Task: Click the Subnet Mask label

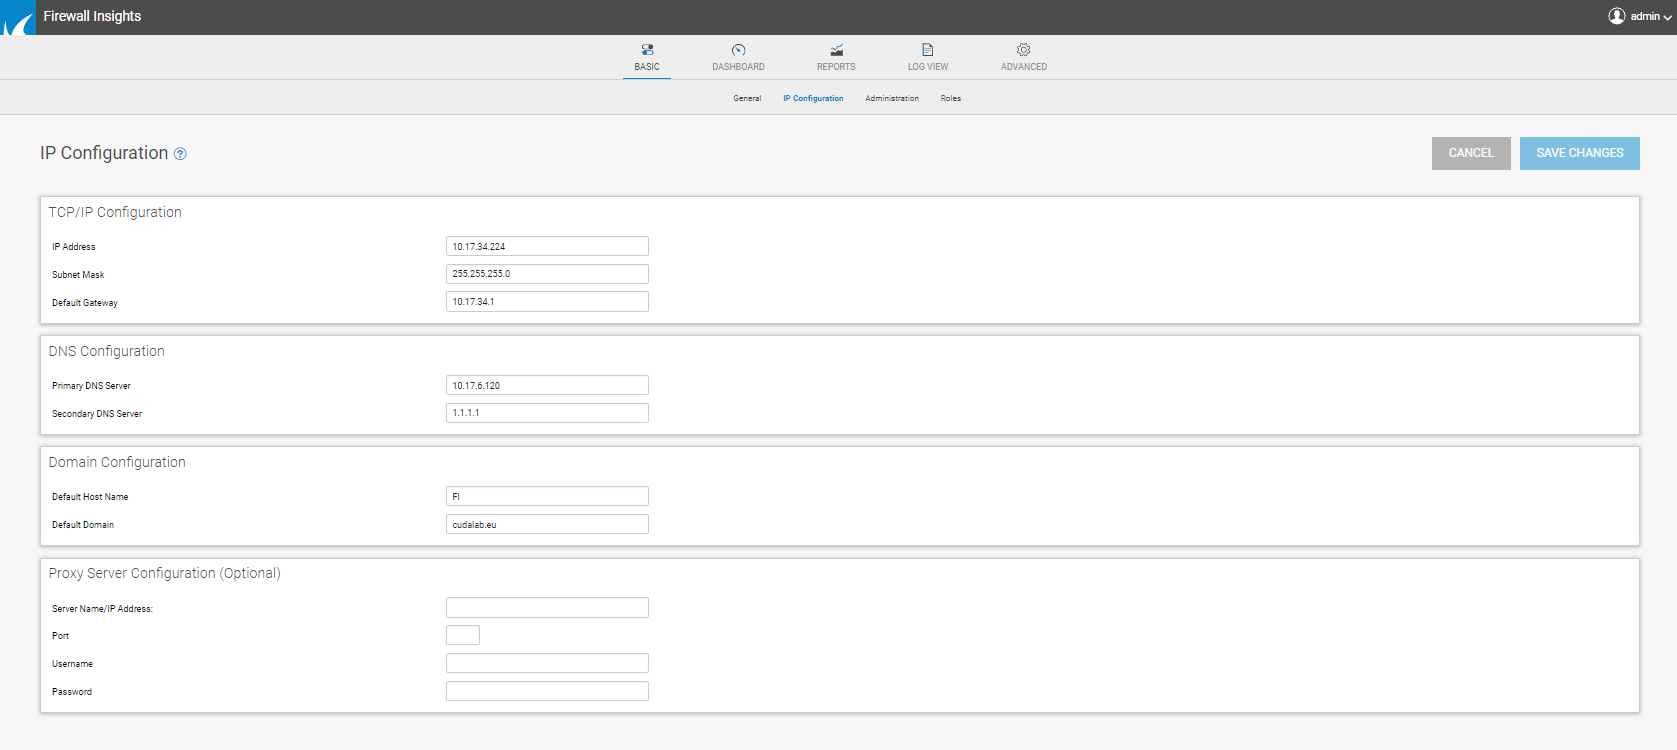Action: tap(78, 275)
